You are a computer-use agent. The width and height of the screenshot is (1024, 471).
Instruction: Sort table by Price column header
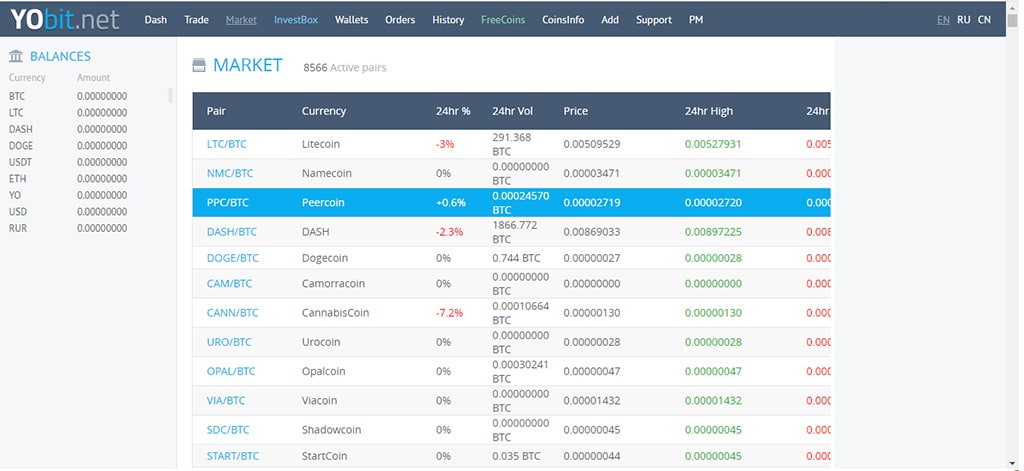(x=575, y=111)
